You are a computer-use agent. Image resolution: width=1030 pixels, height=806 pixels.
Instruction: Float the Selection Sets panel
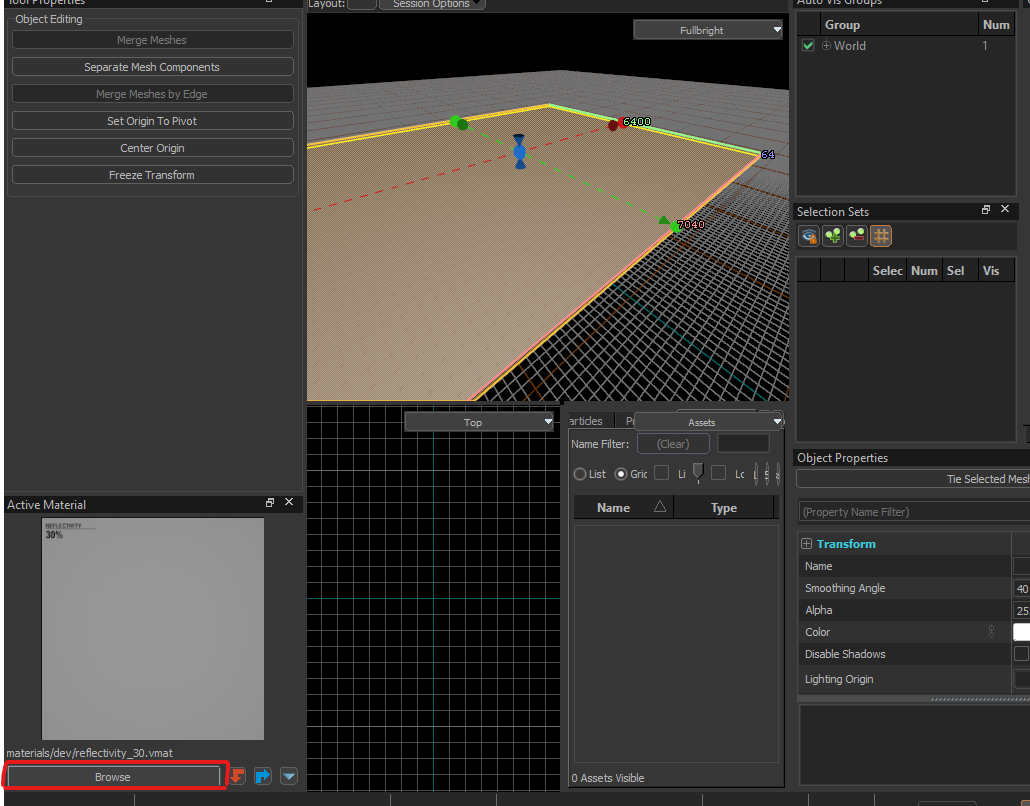(x=985, y=210)
